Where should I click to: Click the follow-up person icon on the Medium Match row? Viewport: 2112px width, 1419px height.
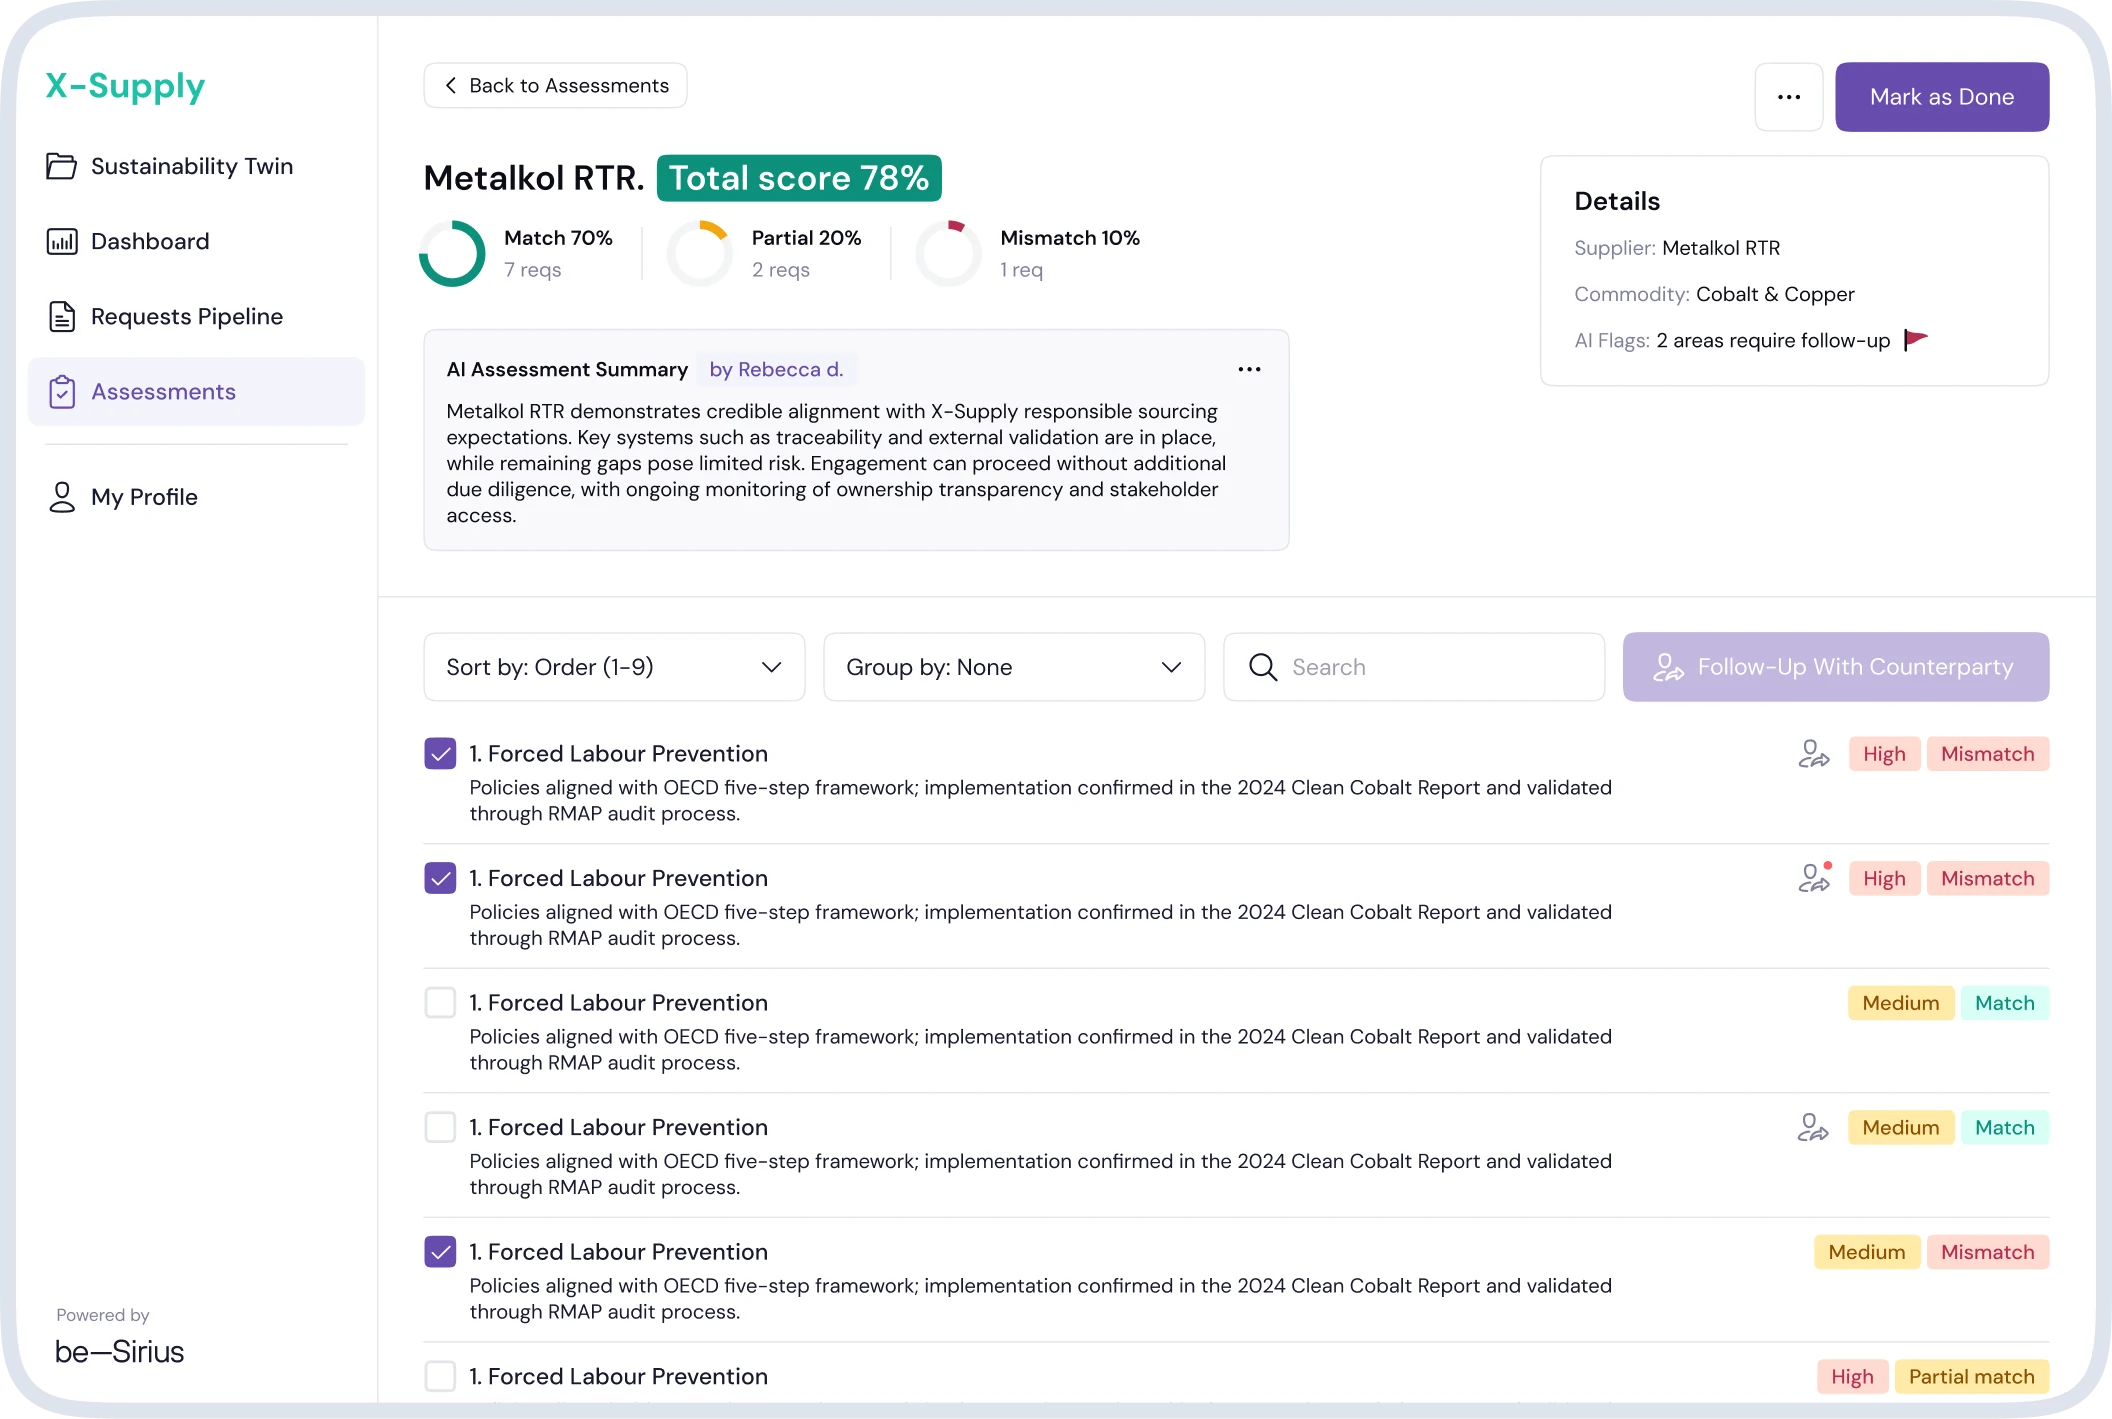point(1812,1128)
